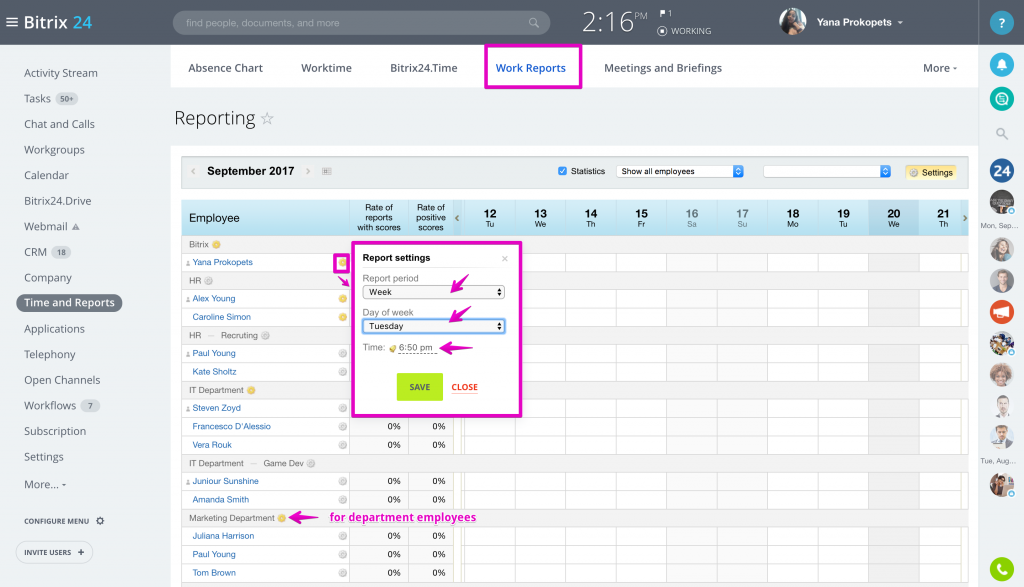The height and width of the screenshot is (587, 1024).
Task: Open report settings icon for Juliana Harrison
Action: click(342, 536)
